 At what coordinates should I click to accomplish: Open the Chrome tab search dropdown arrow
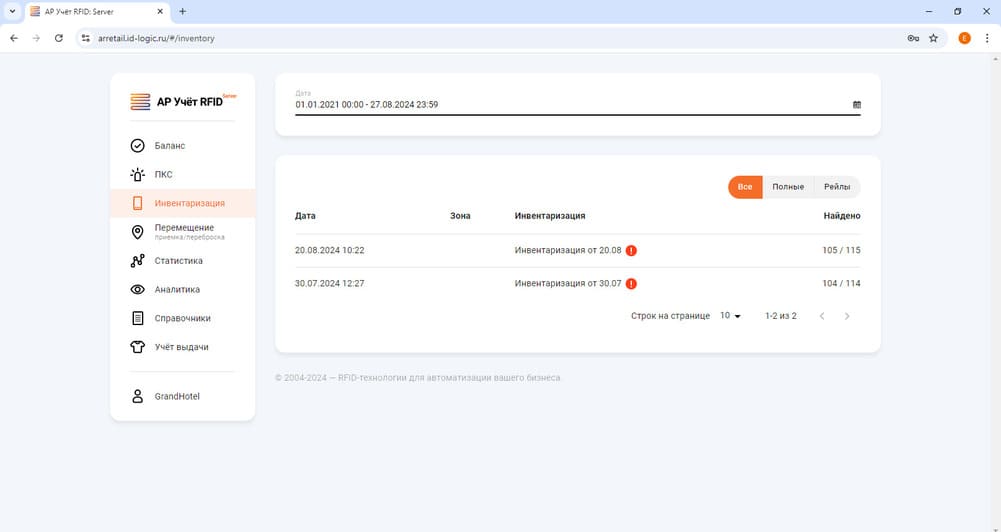tap(11, 11)
